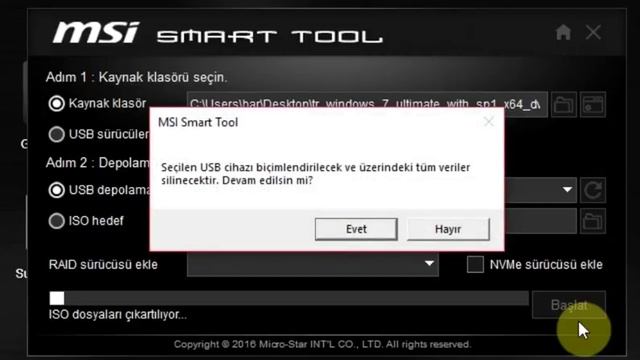This screenshot has height=360, width=640.
Task: Go to home via house icon
Action: pos(563,32)
